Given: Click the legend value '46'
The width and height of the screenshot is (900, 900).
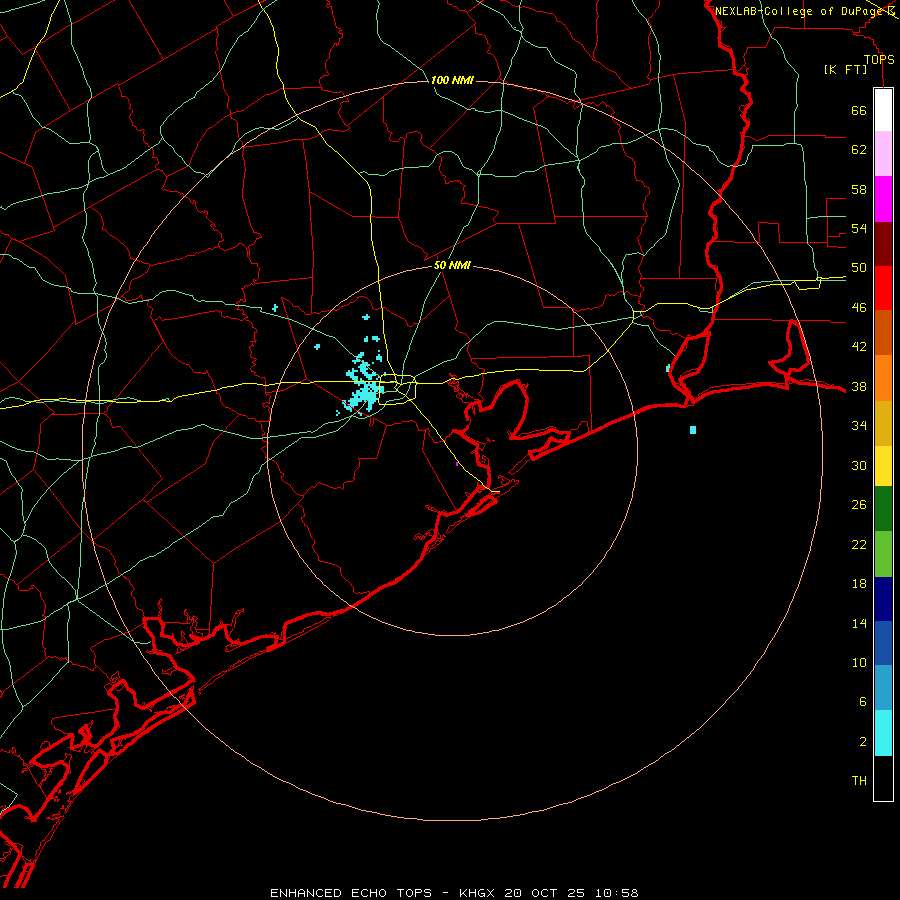Looking at the screenshot, I should pyautogui.click(x=859, y=308).
